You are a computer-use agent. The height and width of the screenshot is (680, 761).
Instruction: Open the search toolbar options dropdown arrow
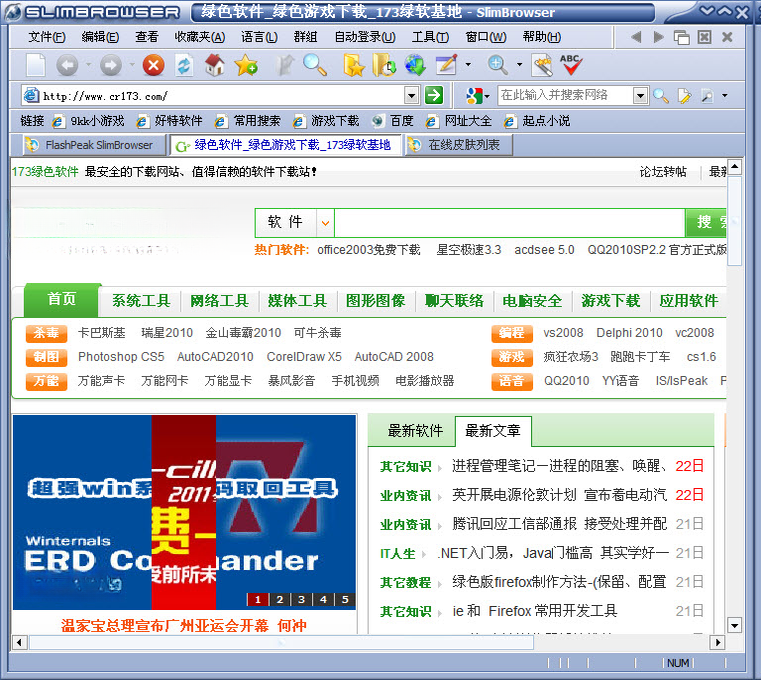(x=725, y=96)
